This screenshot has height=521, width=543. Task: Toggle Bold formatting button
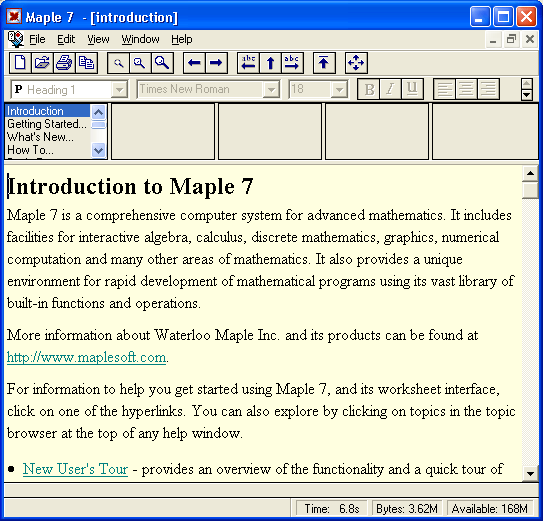[369, 89]
